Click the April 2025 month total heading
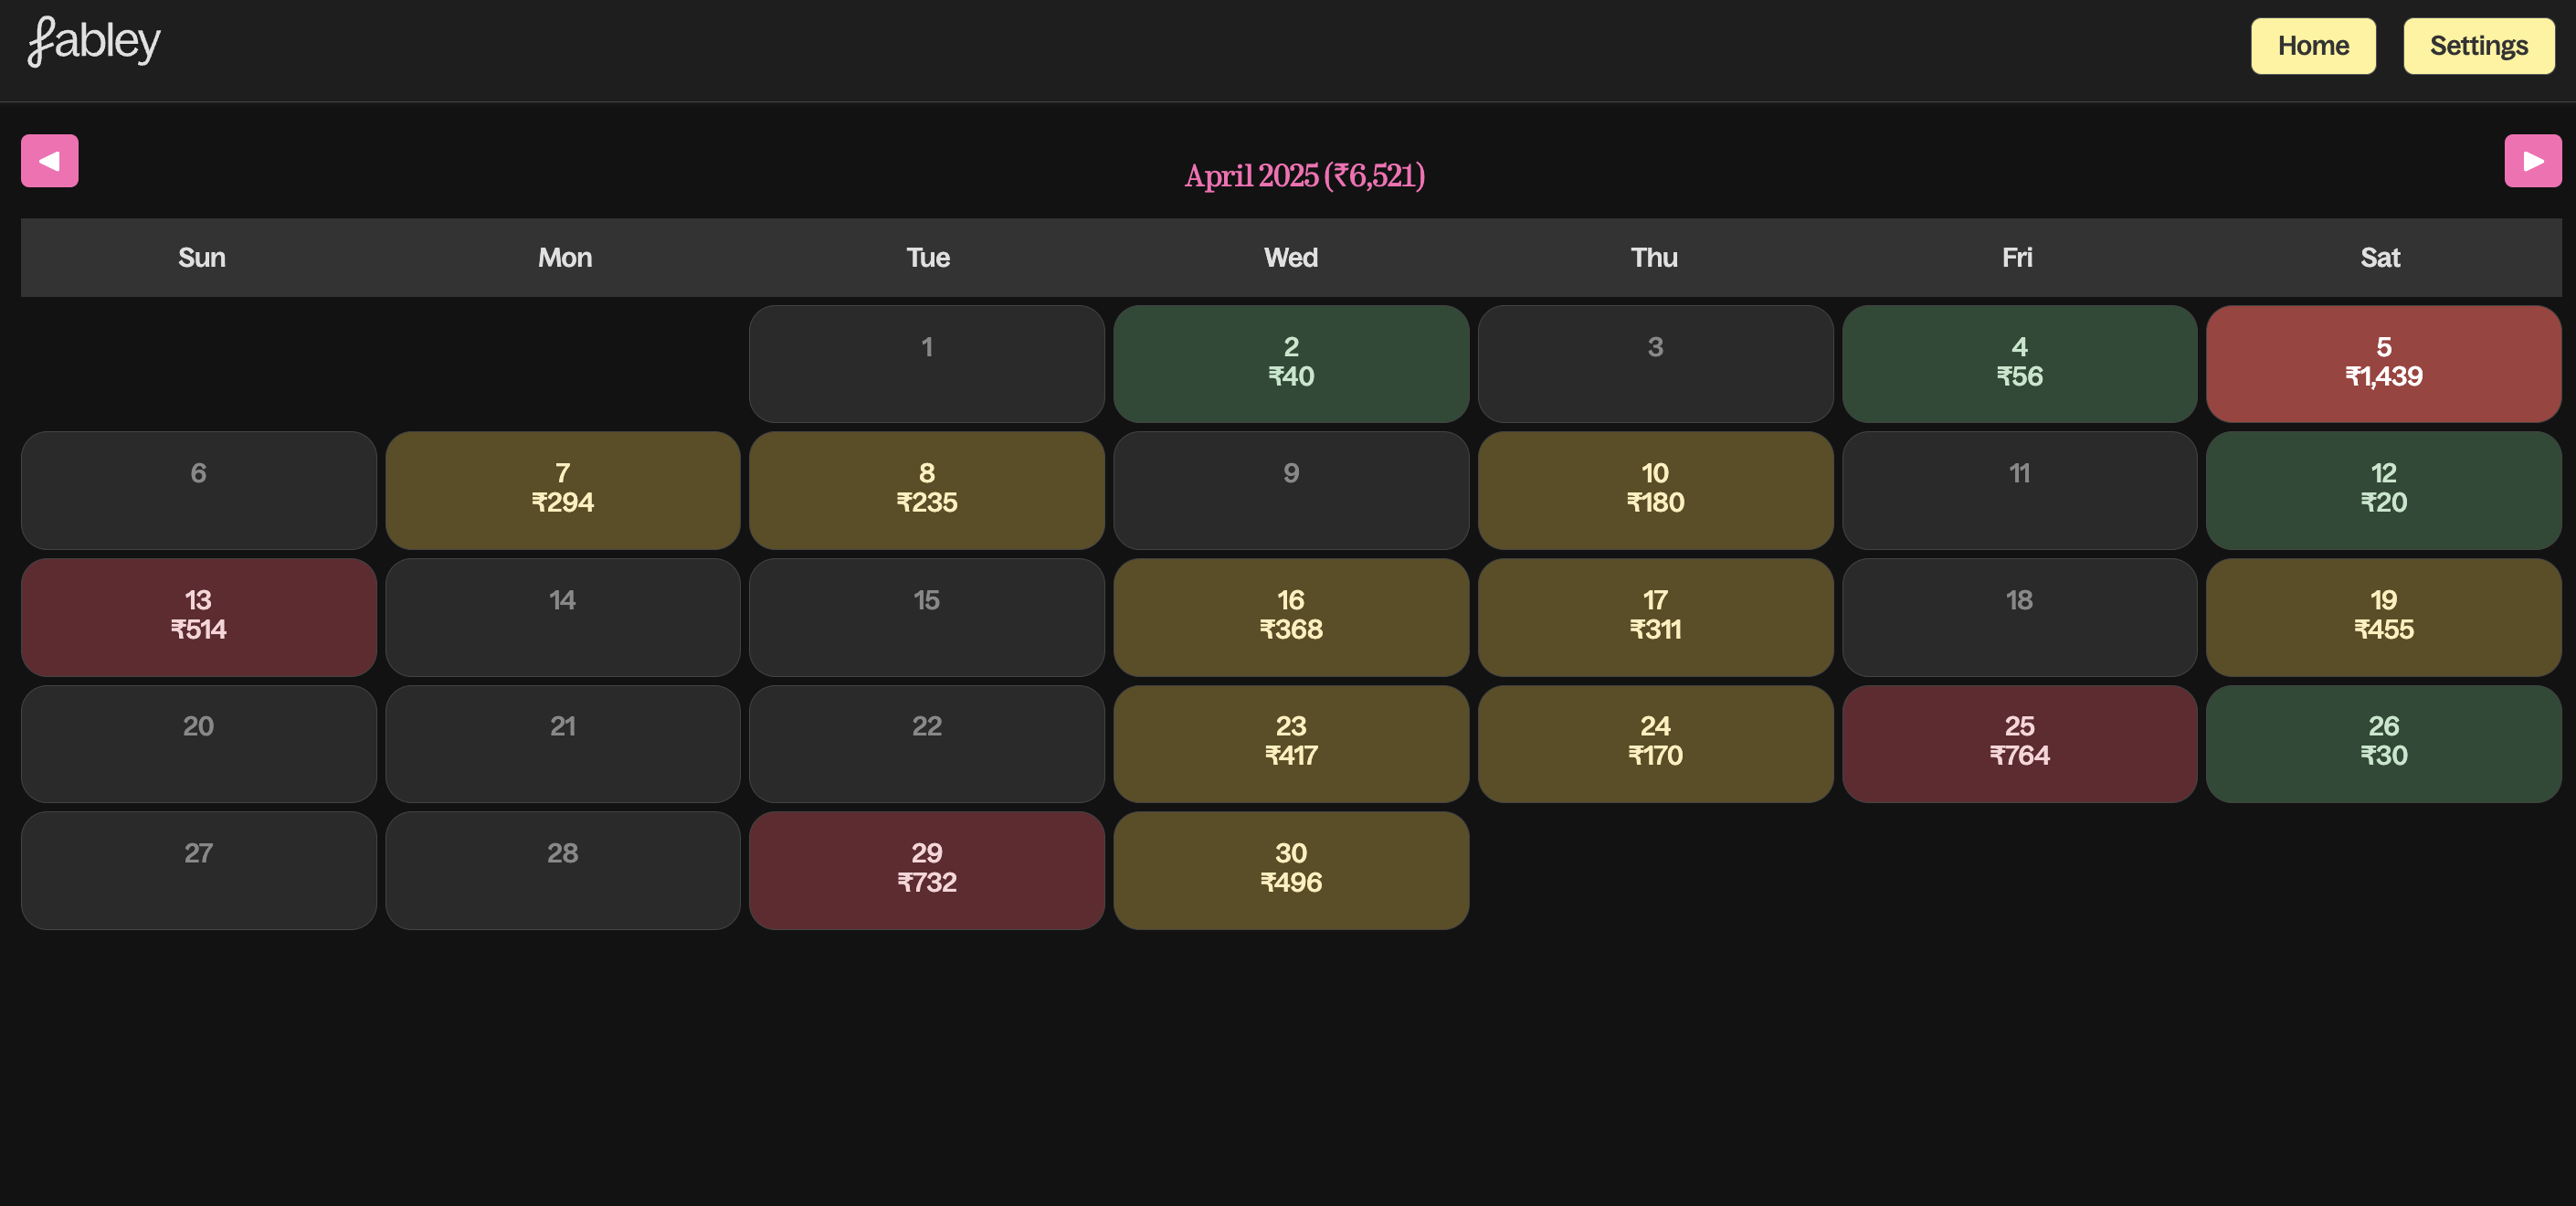This screenshot has width=2576, height=1206. 1304,176
